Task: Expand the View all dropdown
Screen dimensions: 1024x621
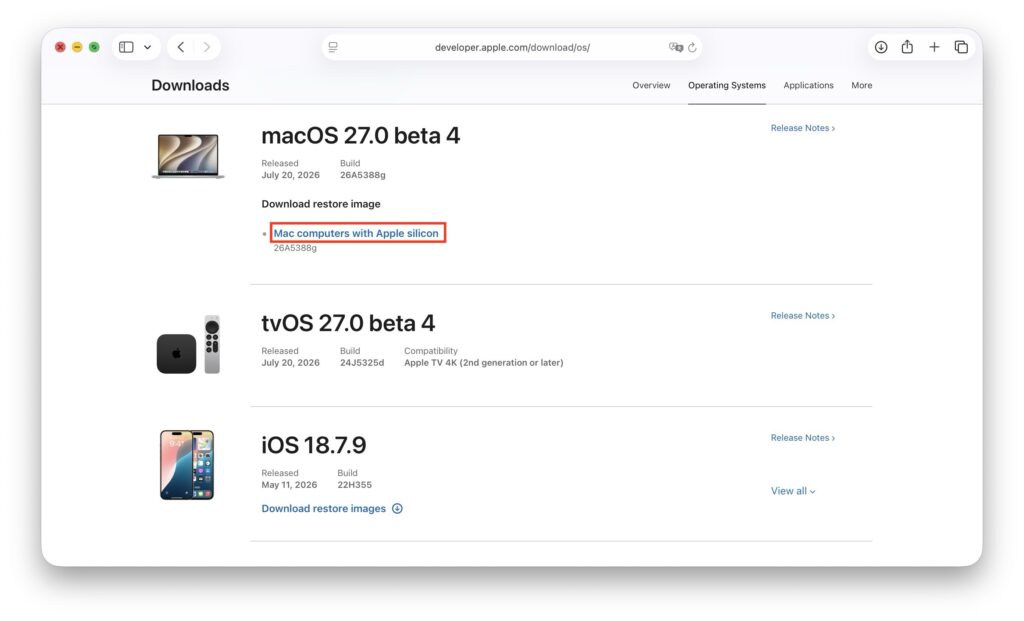Action: coord(793,491)
